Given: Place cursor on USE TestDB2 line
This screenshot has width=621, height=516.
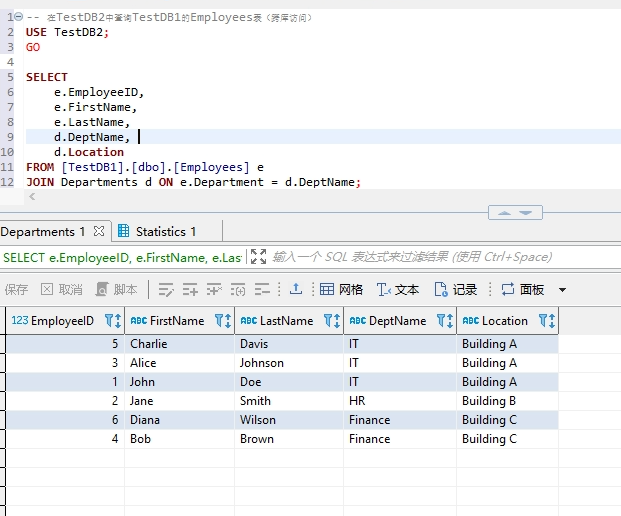Looking at the screenshot, I should coord(67,32).
